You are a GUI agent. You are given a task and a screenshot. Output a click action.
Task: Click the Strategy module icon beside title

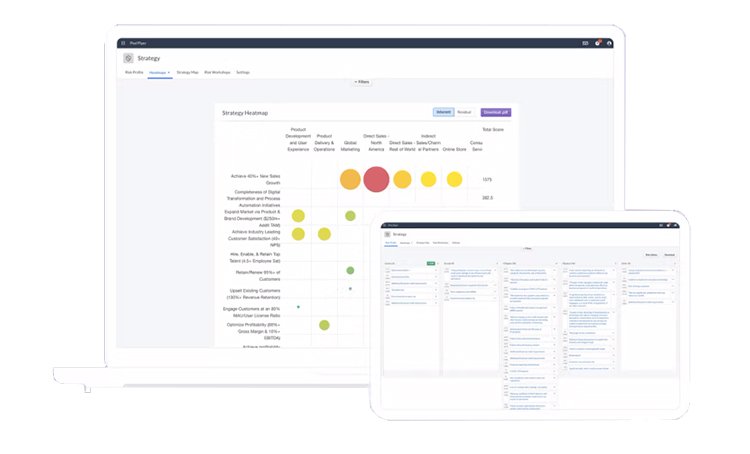pyautogui.click(x=128, y=58)
